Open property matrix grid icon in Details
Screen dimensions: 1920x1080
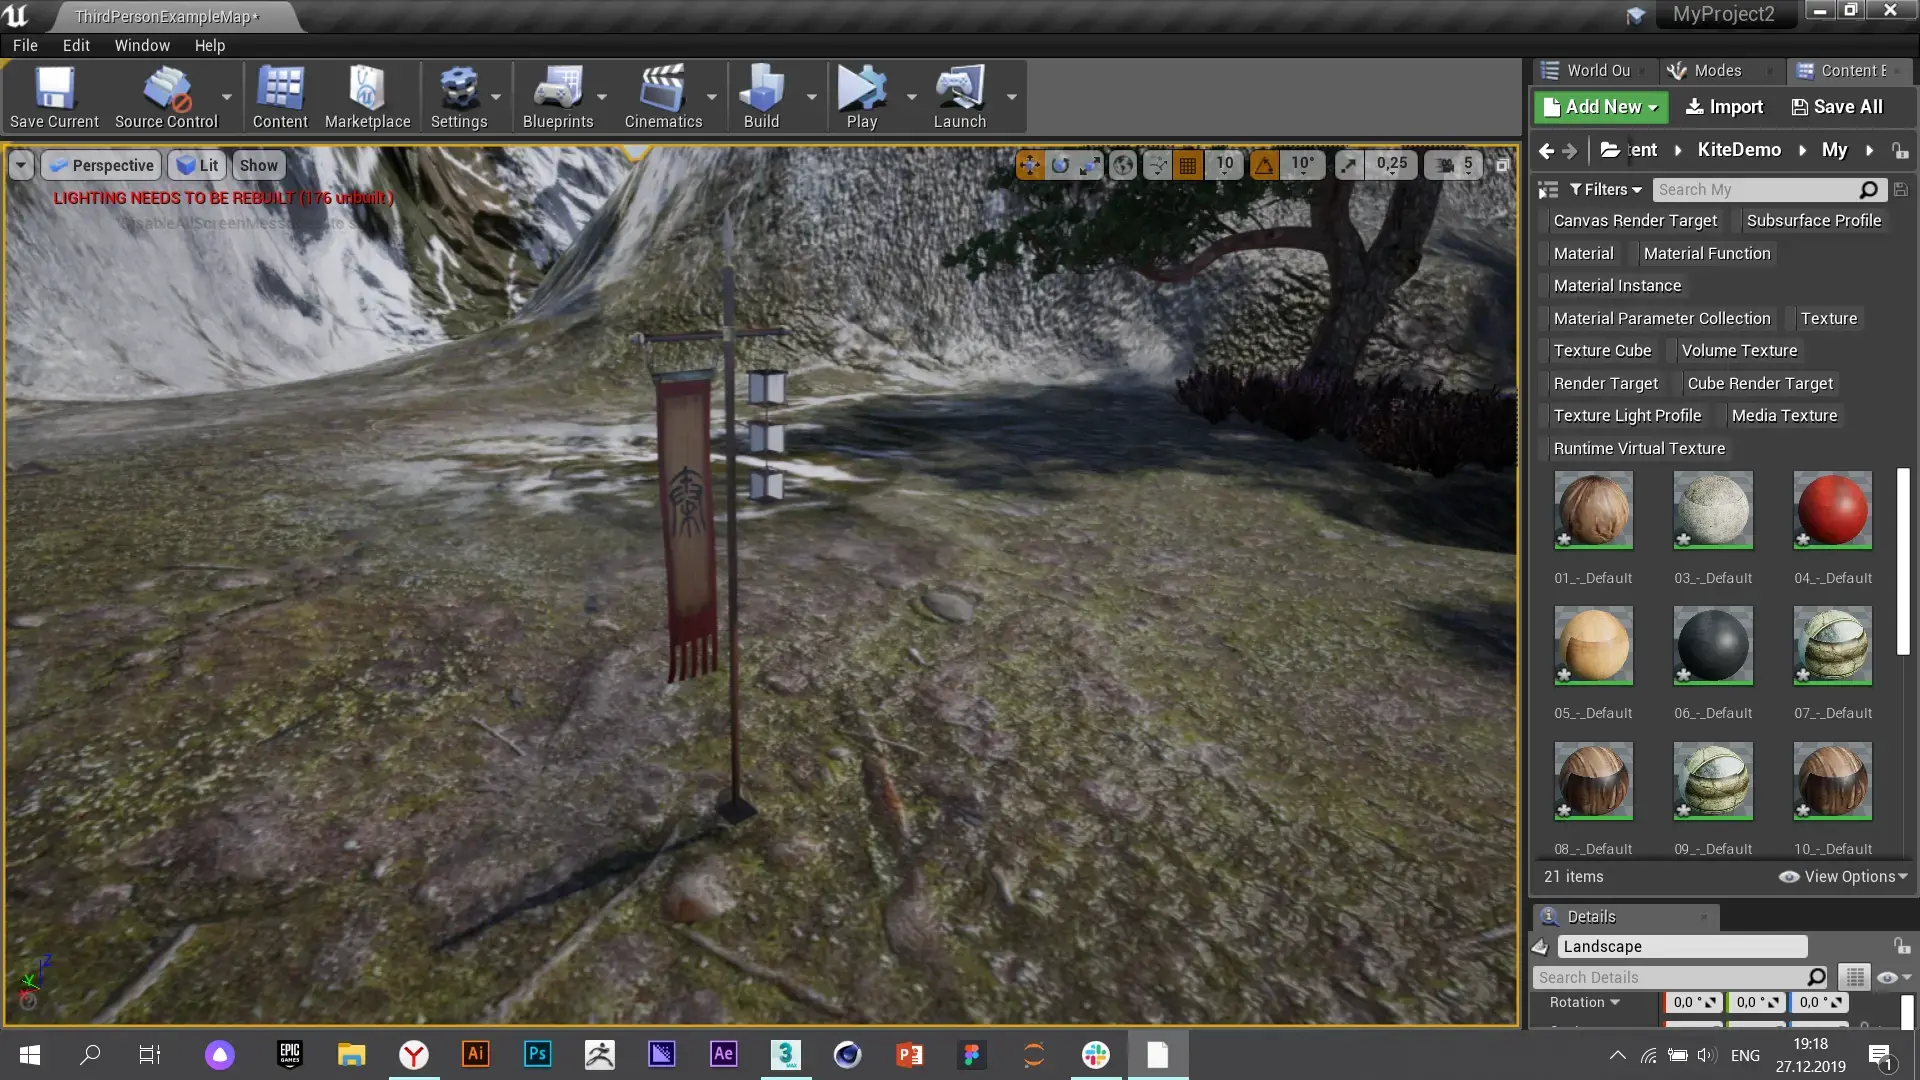[1854, 977]
